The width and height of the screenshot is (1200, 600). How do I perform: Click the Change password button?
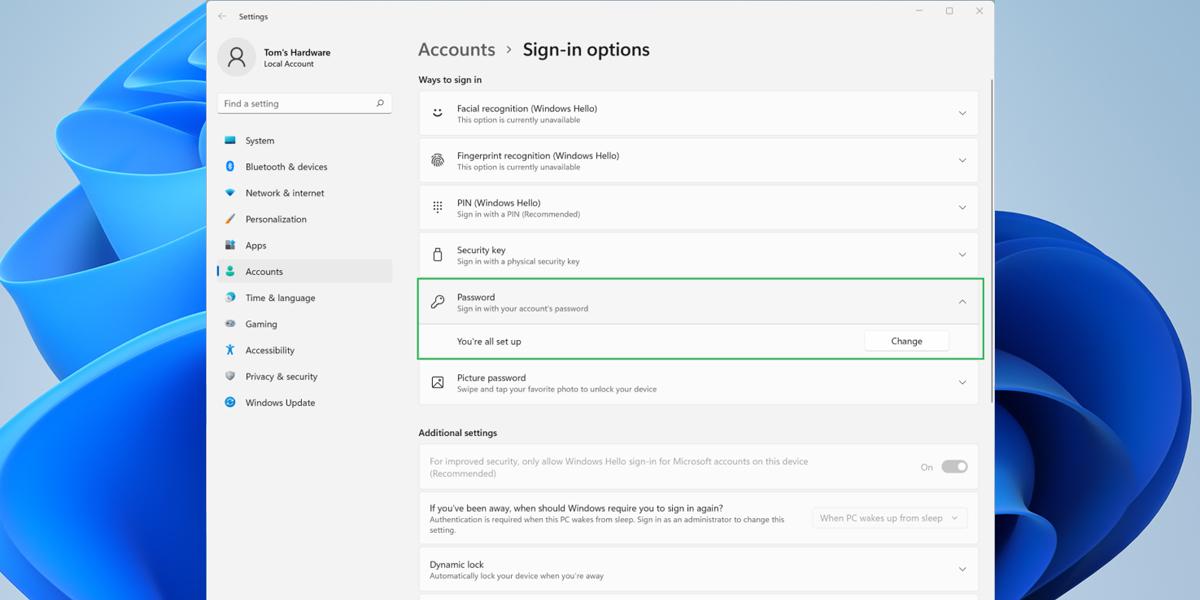(907, 341)
